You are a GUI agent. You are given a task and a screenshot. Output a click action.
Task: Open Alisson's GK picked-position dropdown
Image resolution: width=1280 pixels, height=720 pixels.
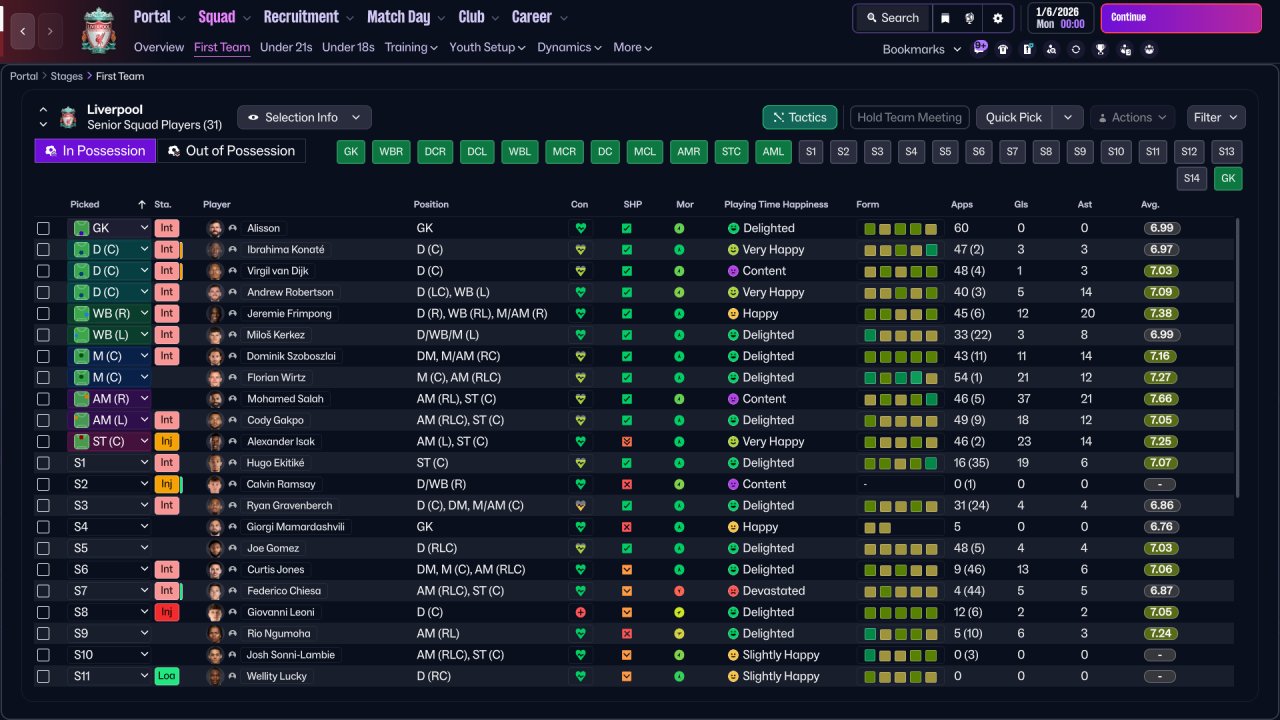click(x=110, y=228)
